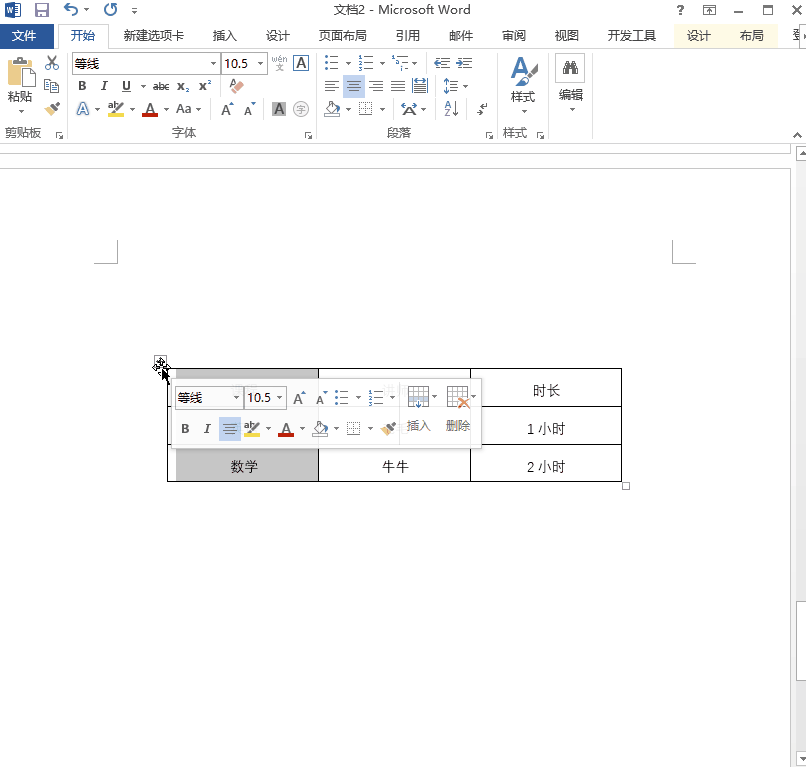Toggle subscript formatting
806x767 pixels.
183,86
